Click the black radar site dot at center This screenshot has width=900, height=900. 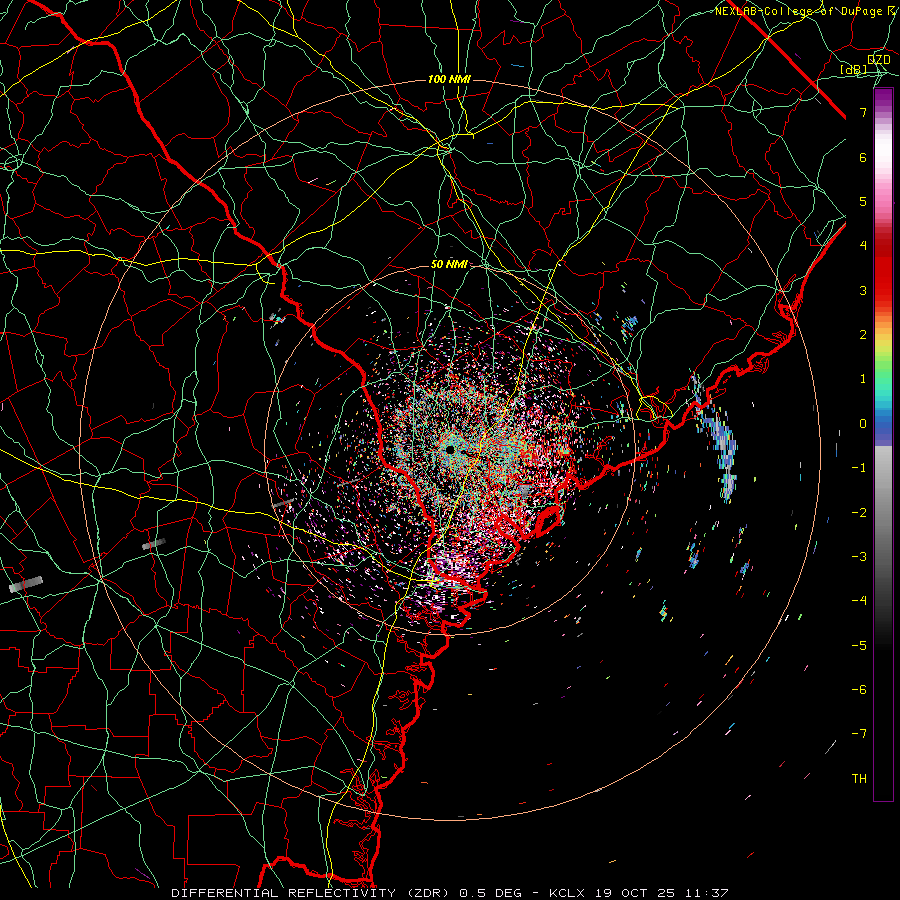tap(451, 449)
